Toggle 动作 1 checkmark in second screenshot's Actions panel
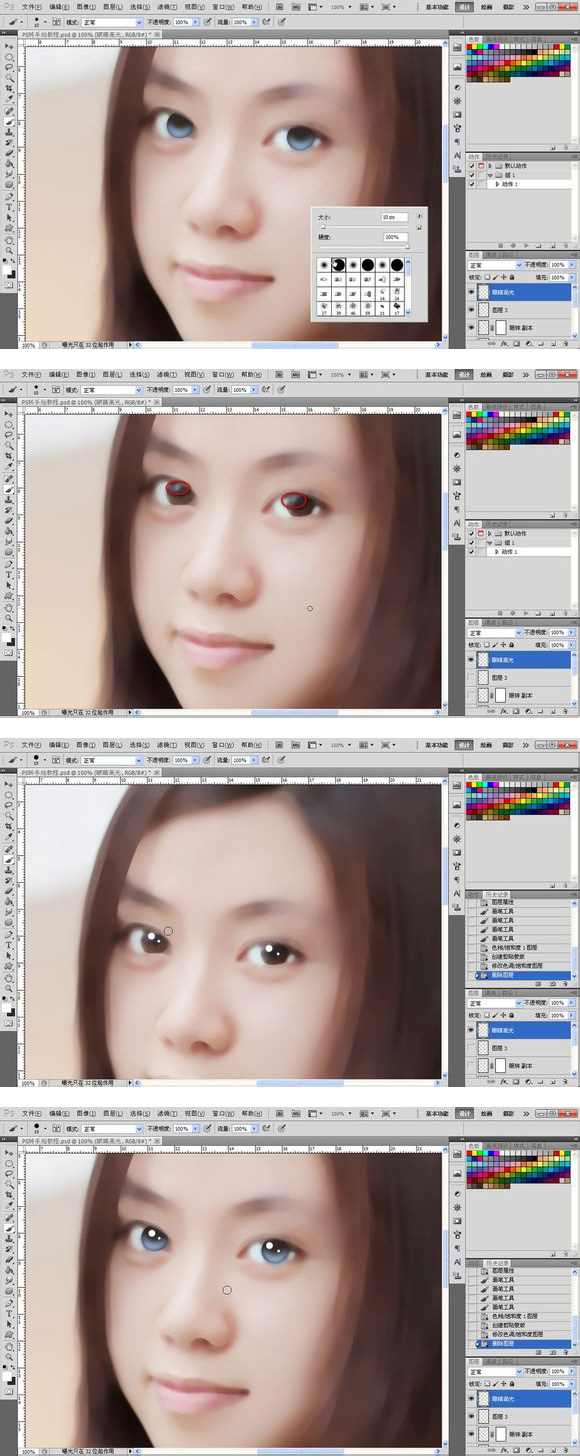The width and height of the screenshot is (580, 1456). [471, 552]
